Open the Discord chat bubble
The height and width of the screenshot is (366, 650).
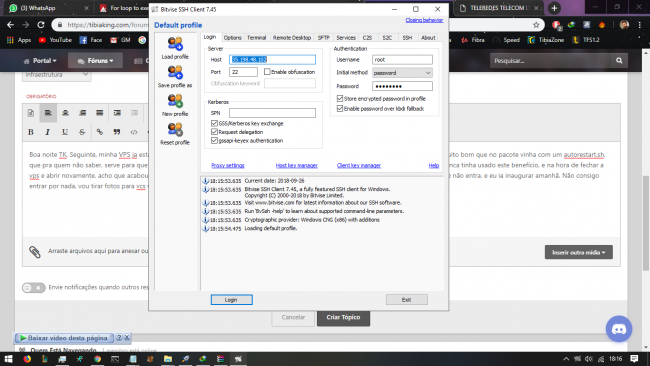619,329
